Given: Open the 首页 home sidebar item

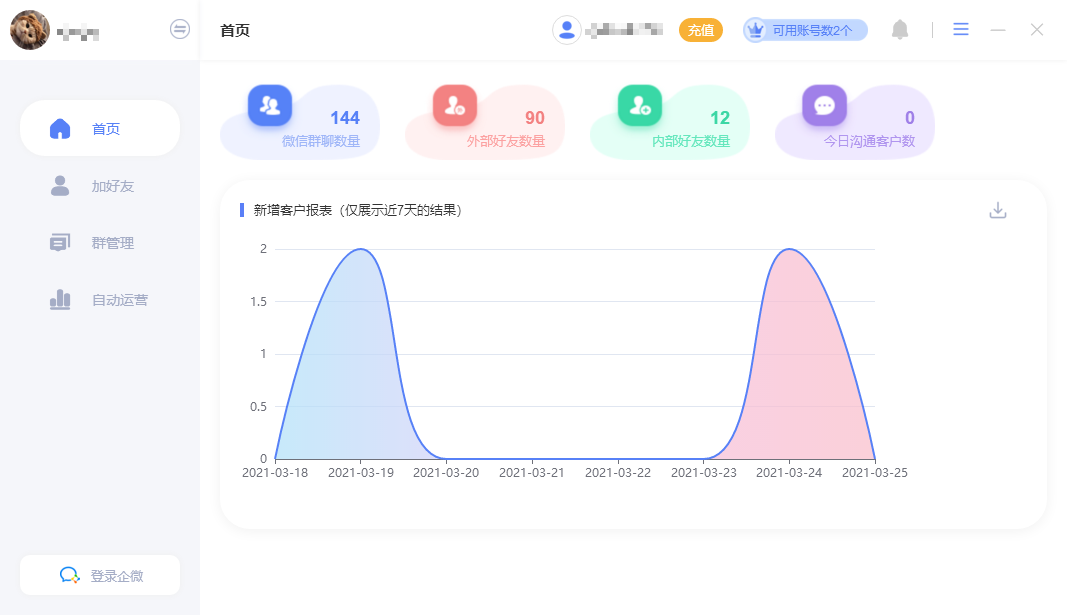Looking at the screenshot, I should point(100,128).
